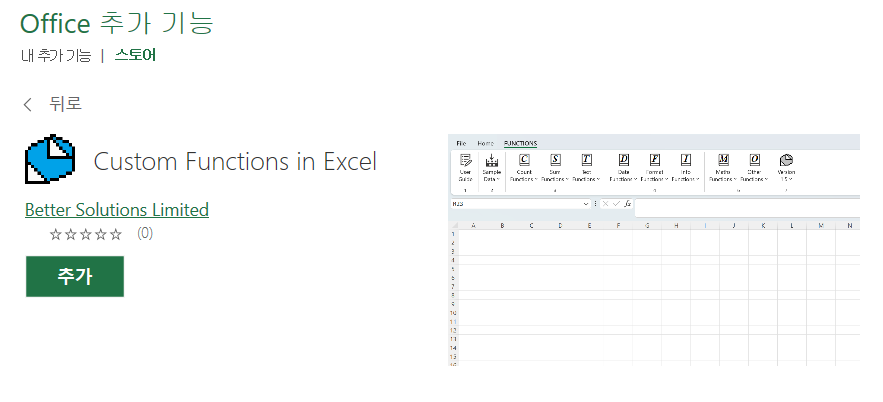
Task: Select File tab in preview screenshot
Action: click(x=461, y=144)
